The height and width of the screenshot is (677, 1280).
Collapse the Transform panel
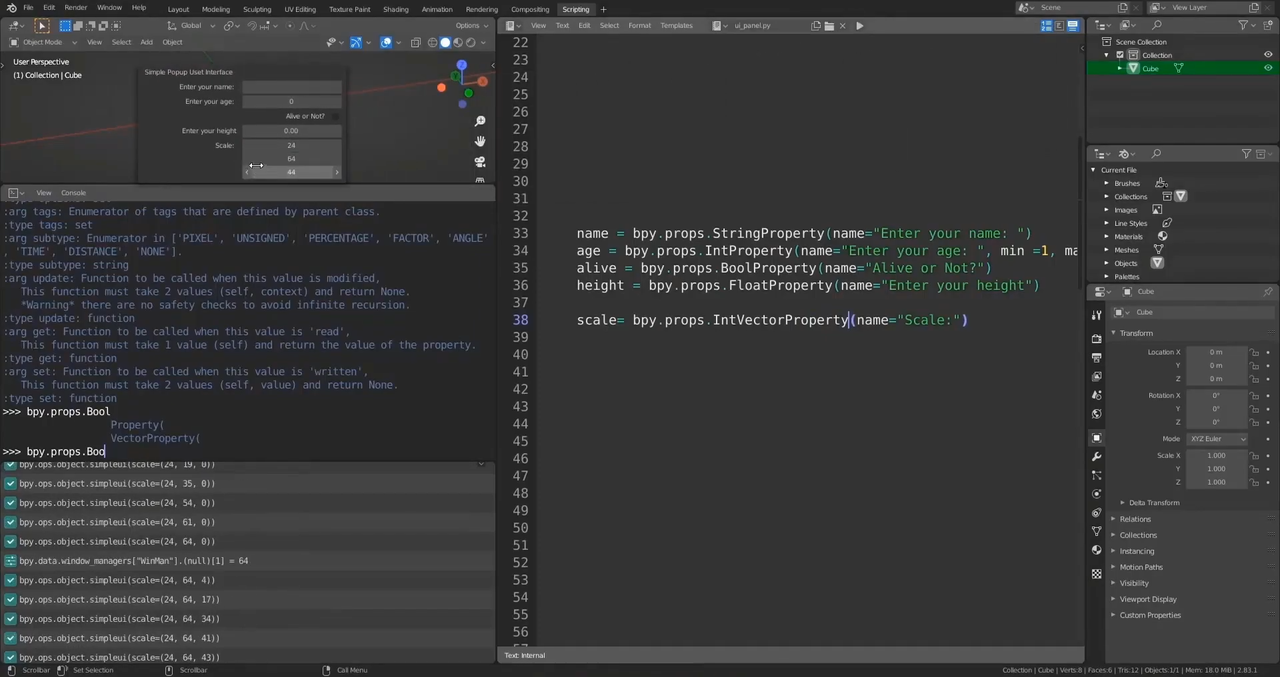click(1135, 333)
